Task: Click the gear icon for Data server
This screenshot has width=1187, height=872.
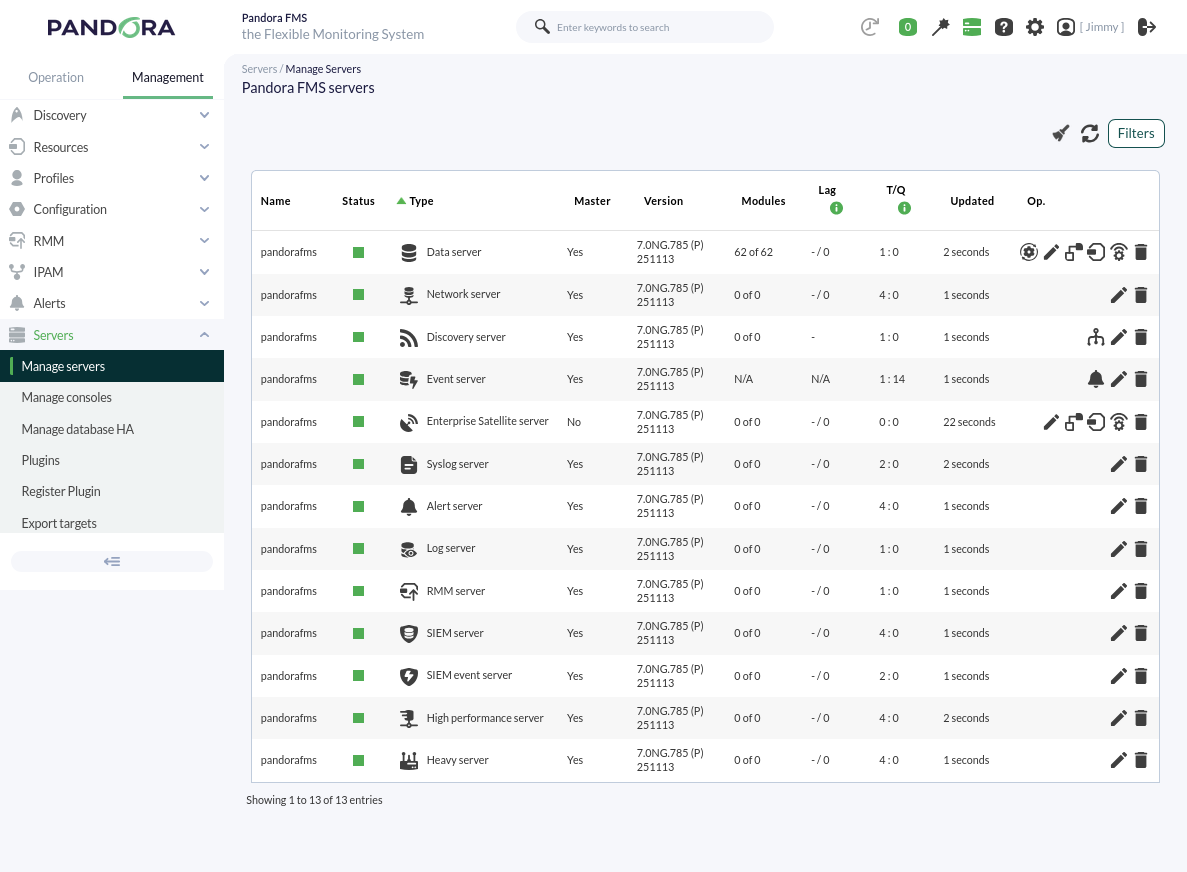Action: (x=1028, y=252)
